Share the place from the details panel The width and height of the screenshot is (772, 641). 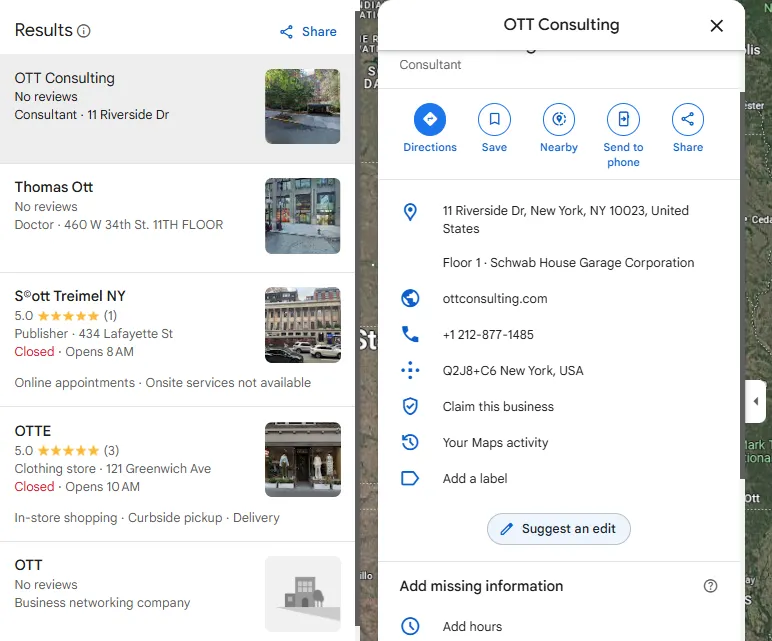pos(687,120)
